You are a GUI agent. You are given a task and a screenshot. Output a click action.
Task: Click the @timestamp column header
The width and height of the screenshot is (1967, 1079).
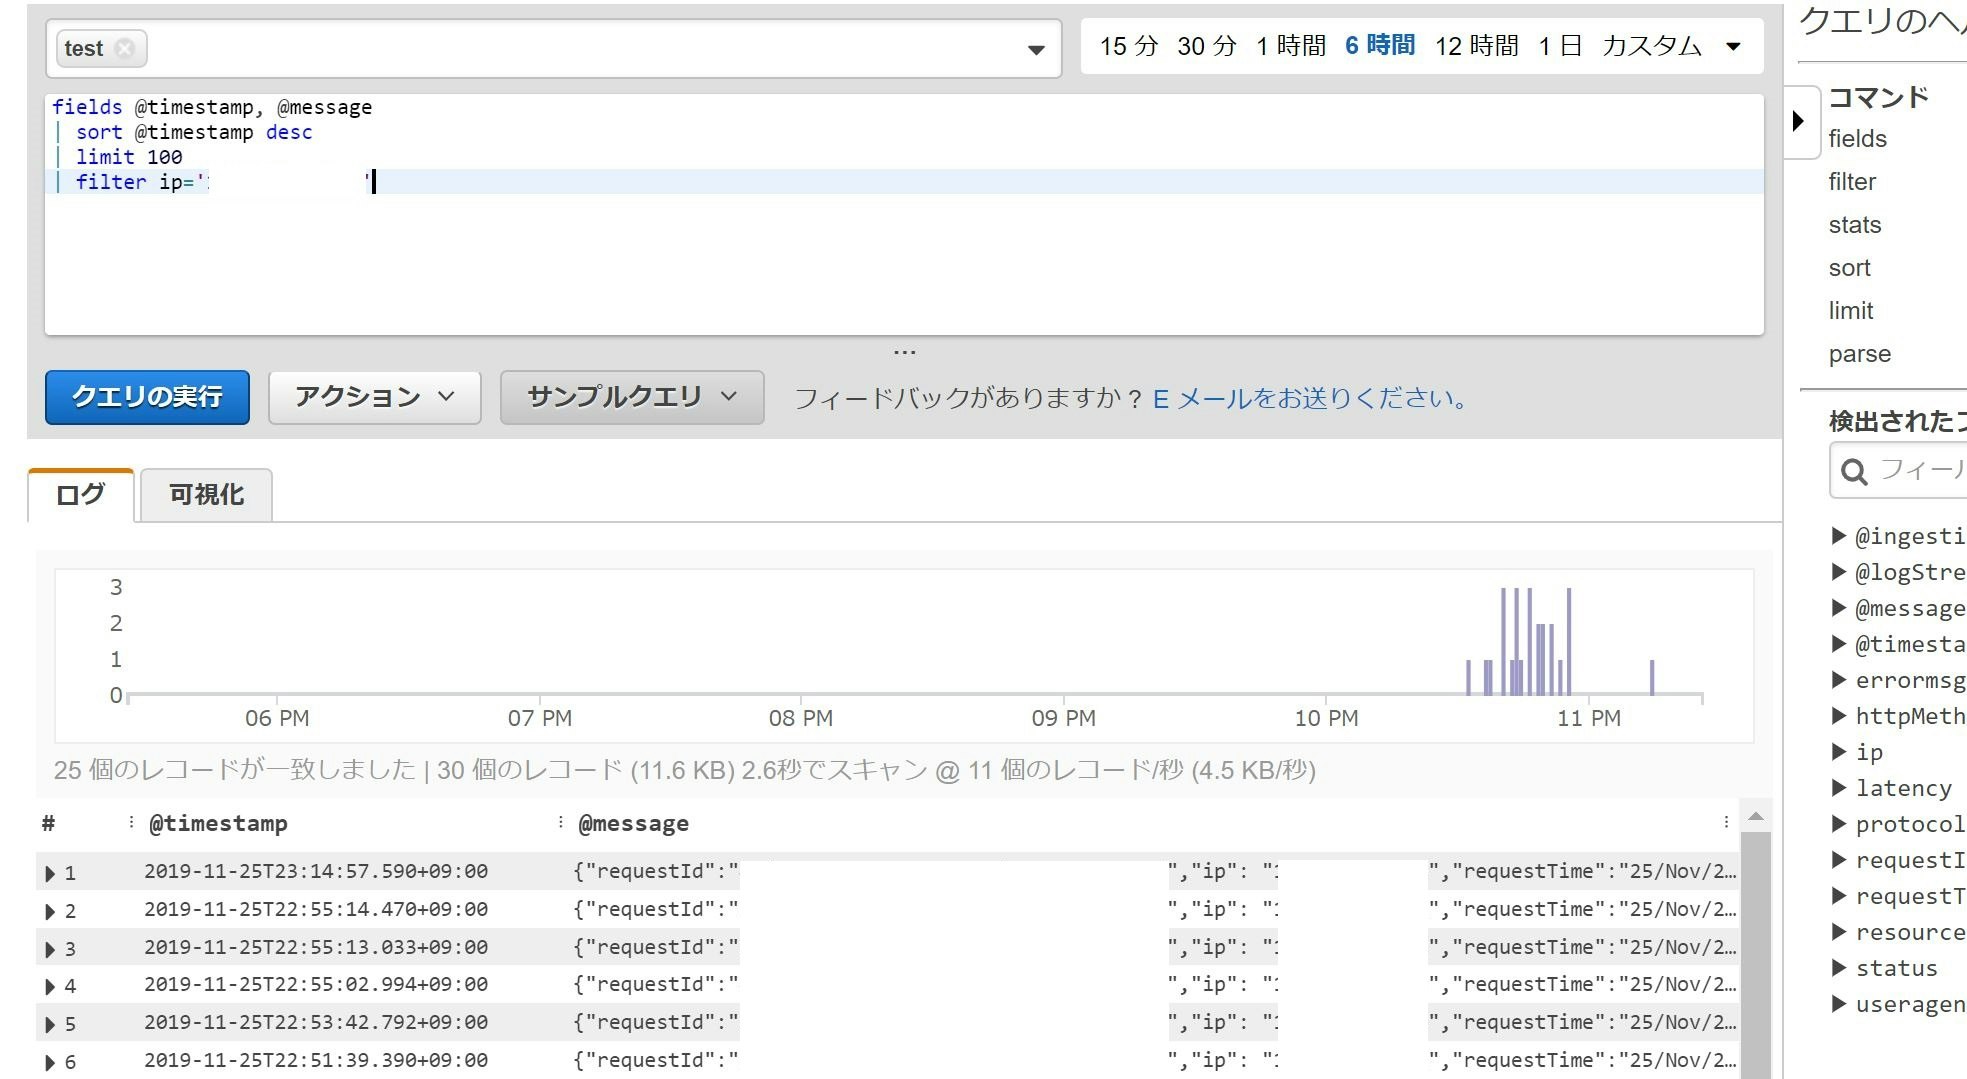(218, 824)
